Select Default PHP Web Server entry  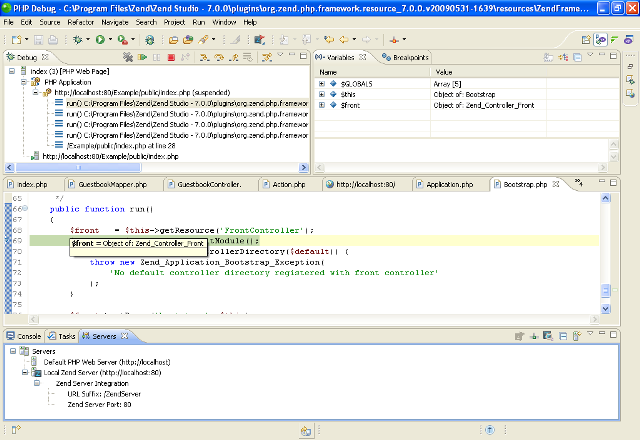click(x=107, y=362)
